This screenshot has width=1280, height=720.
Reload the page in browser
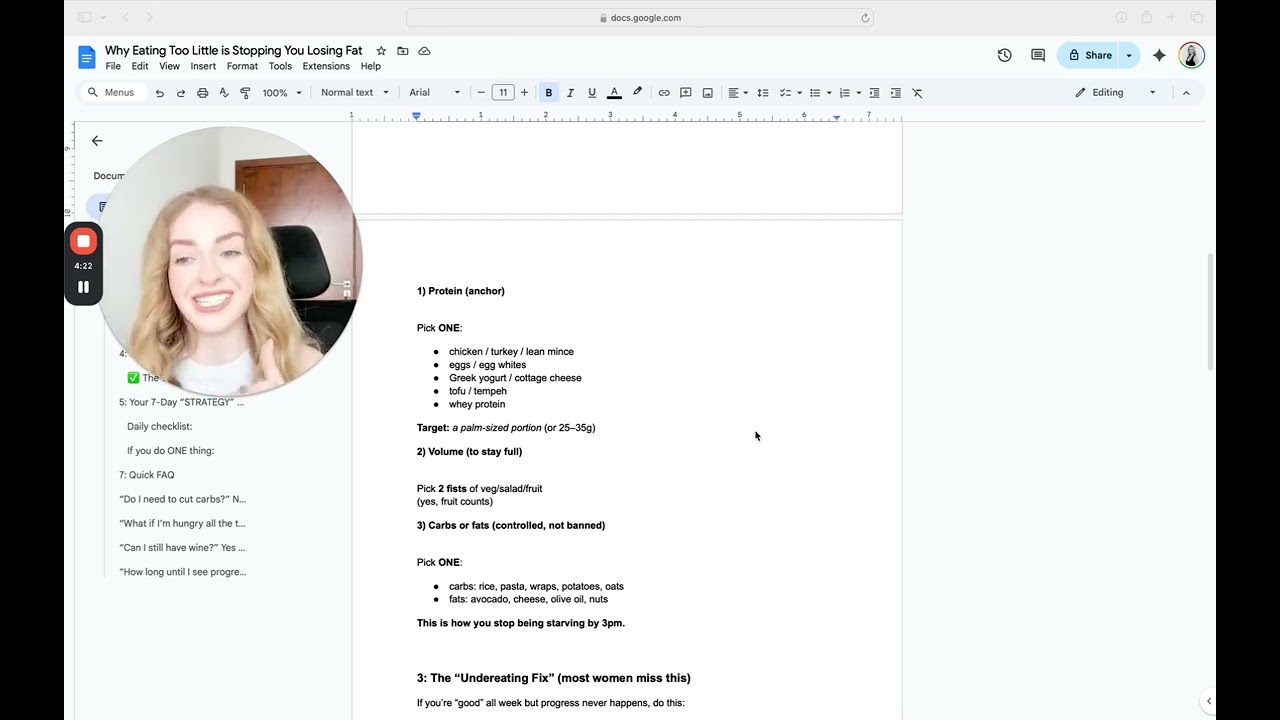865,17
